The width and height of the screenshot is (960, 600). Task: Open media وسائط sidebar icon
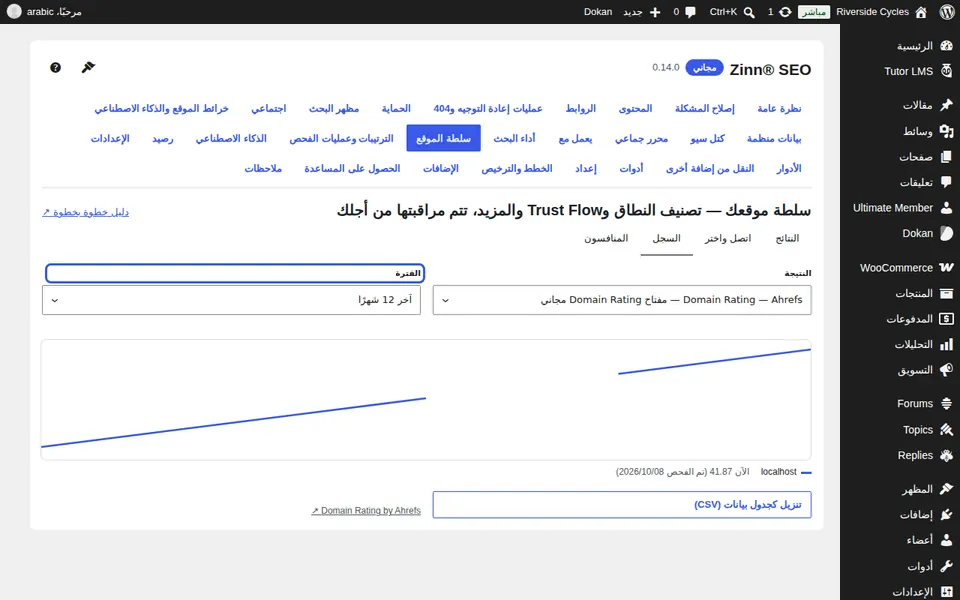pos(947,131)
